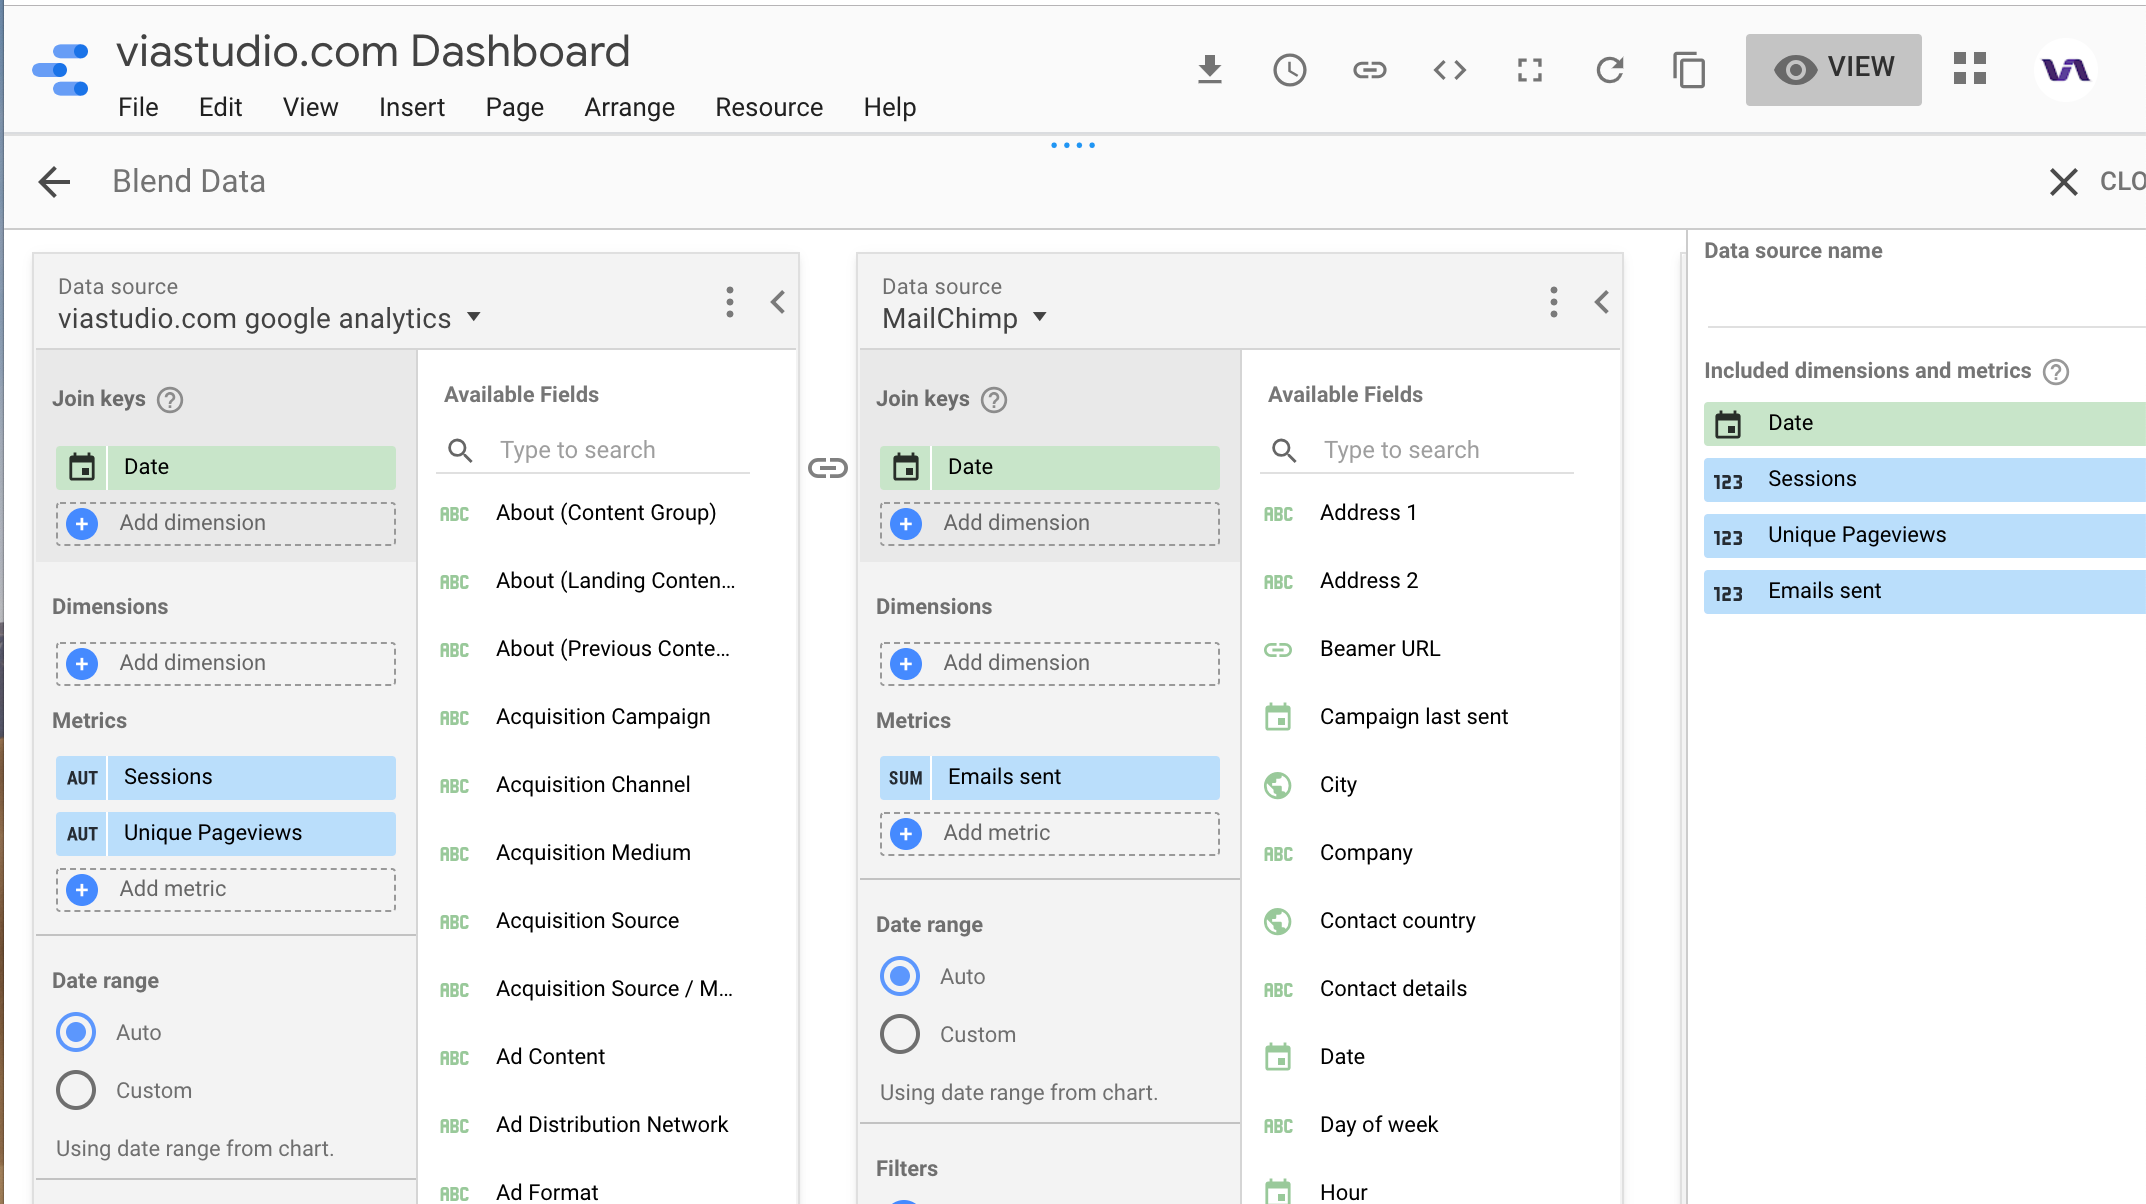Enter fullscreen presentation mode
The width and height of the screenshot is (2146, 1204).
[1530, 70]
